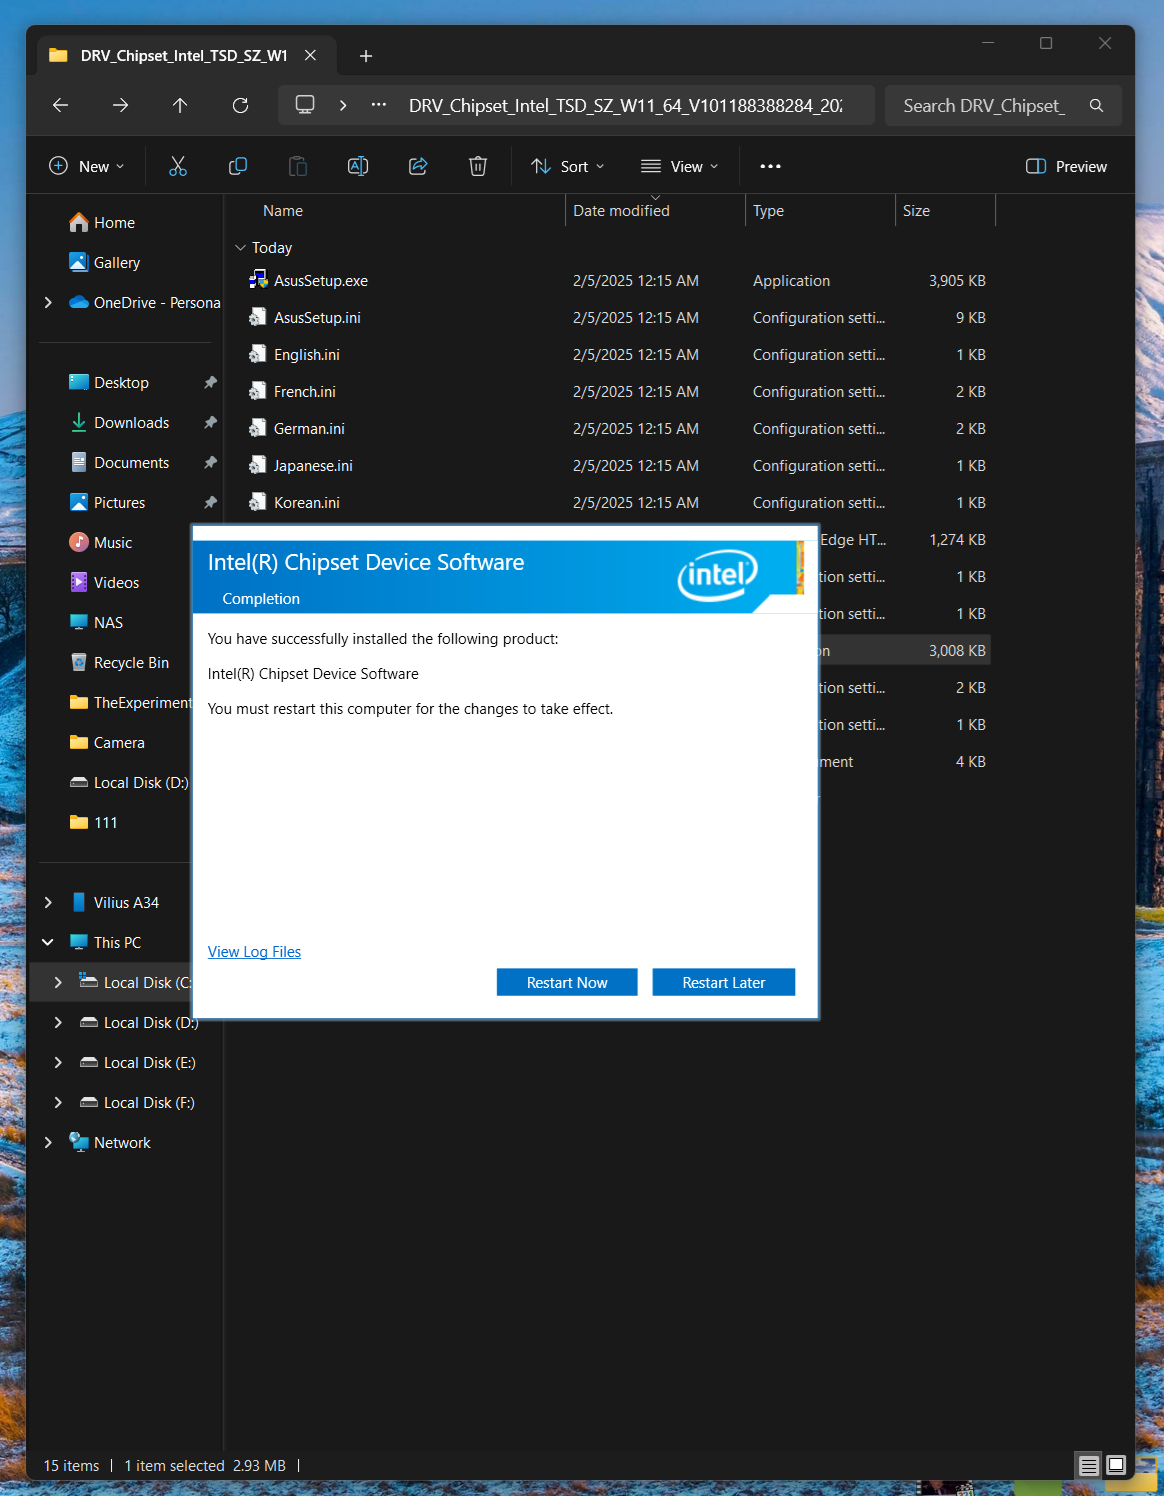Open the AsusSetup.exe file
This screenshot has width=1164, height=1496.
[x=321, y=281]
